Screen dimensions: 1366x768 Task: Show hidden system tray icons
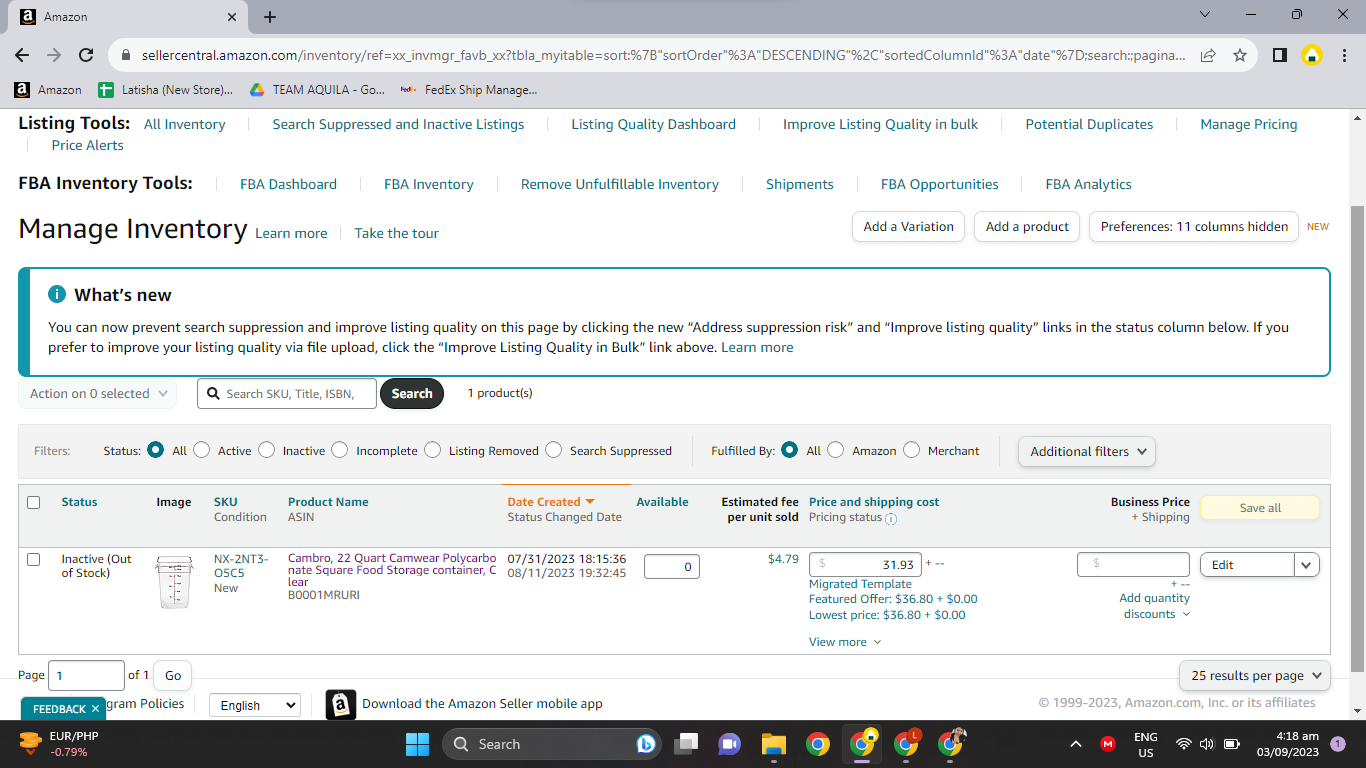[x=1076, y=744]
